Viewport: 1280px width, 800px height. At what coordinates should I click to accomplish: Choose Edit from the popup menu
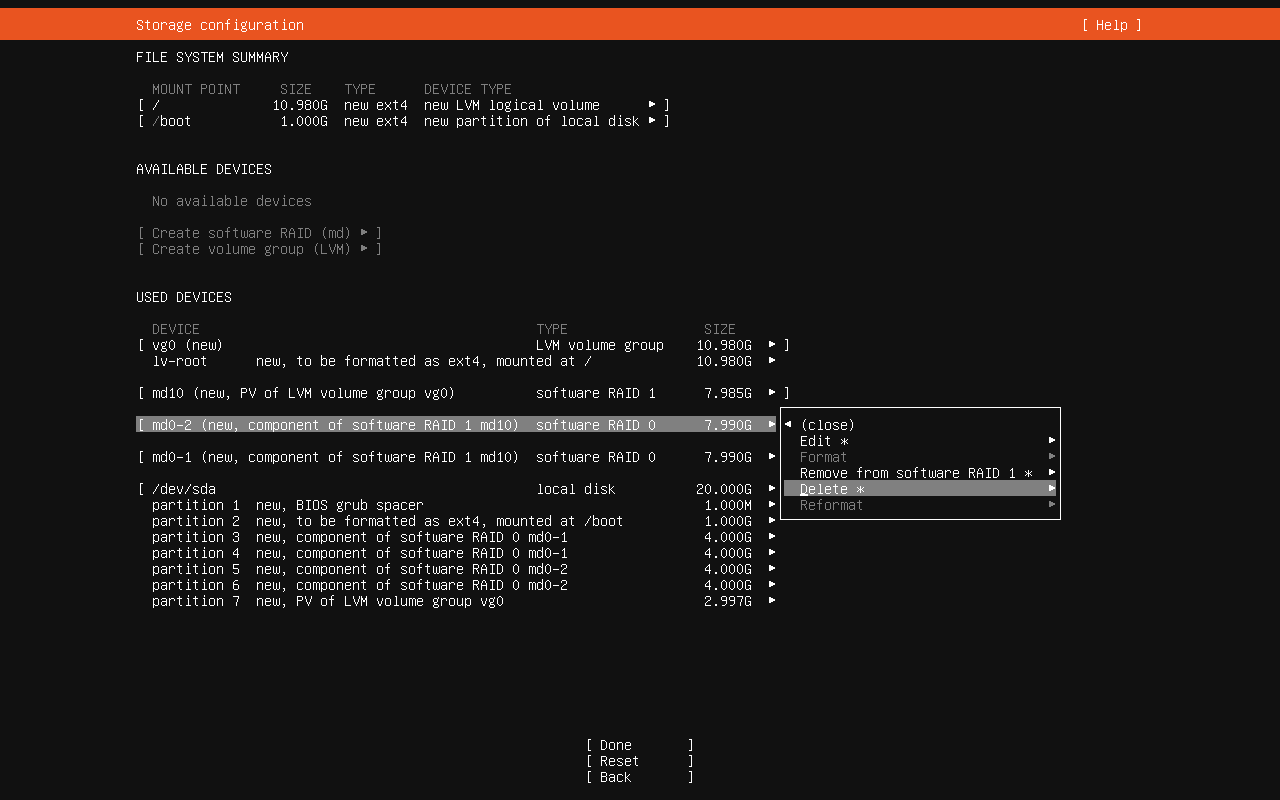click(823, 441)
